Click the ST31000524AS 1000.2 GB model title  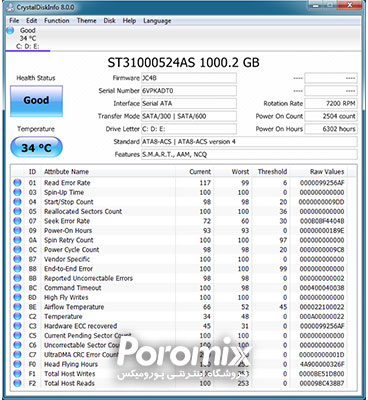(x=183, y=63)
